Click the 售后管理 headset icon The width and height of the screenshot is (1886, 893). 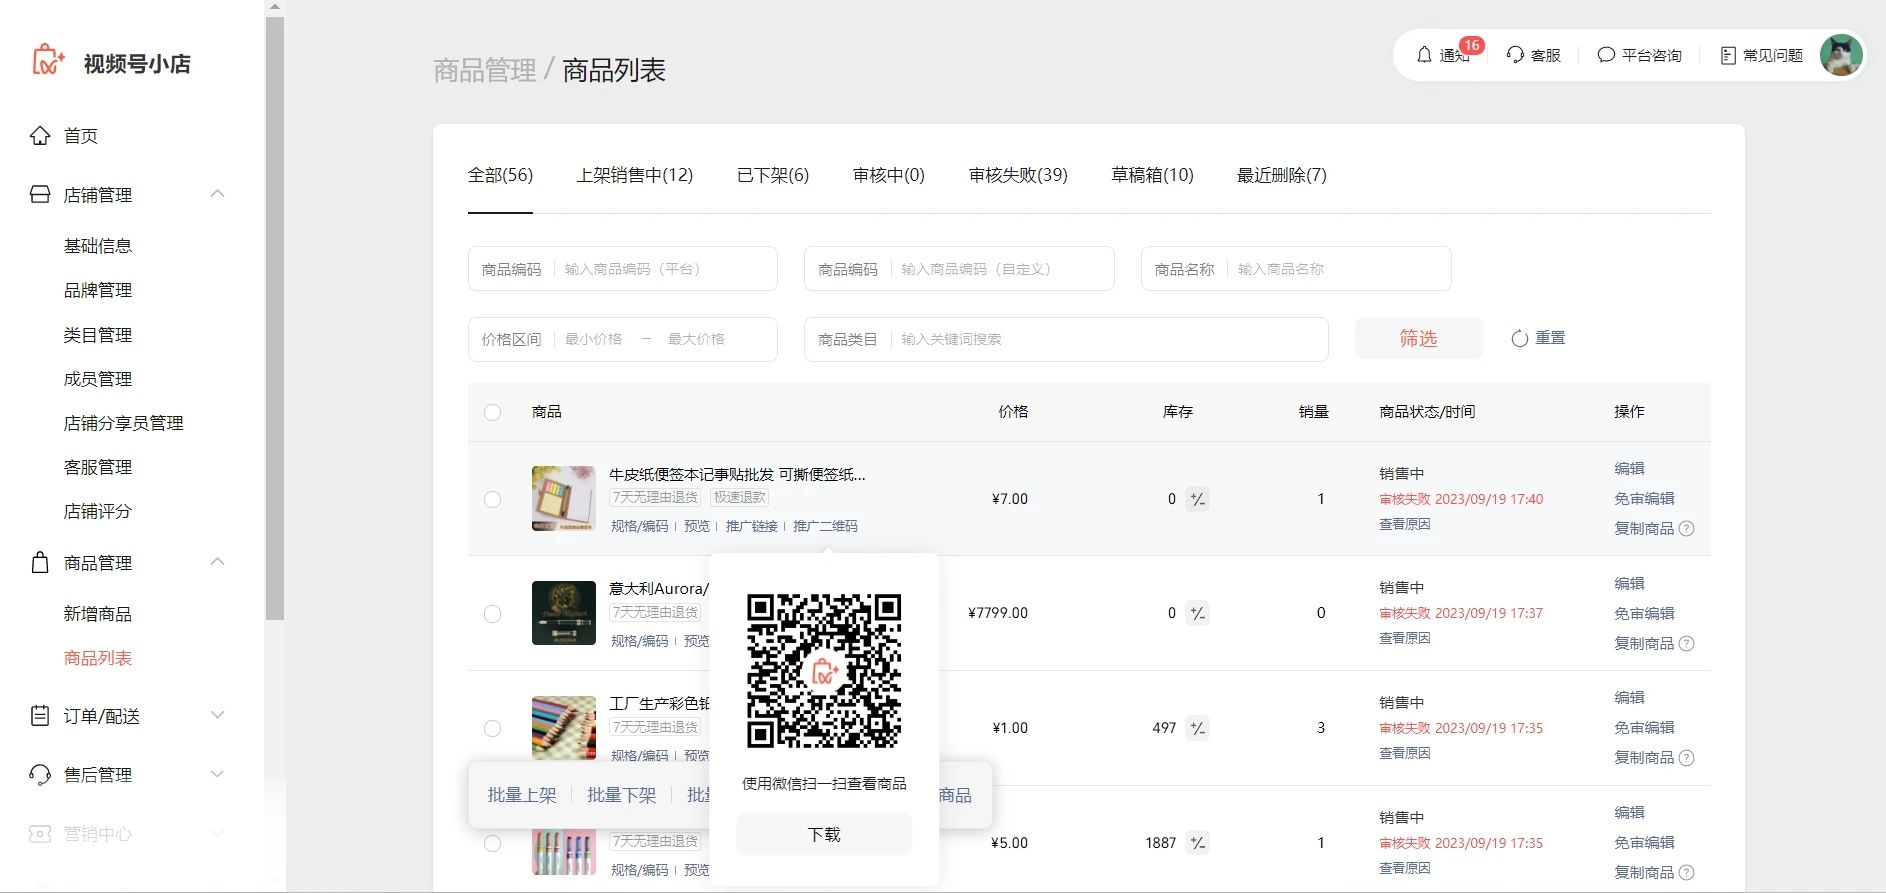tap(40, 774)
